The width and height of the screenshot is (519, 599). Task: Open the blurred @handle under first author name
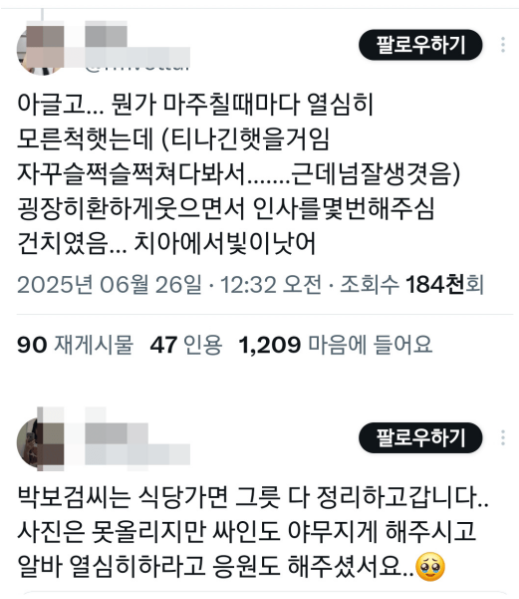pyautogui.click(x=137, y=60)
